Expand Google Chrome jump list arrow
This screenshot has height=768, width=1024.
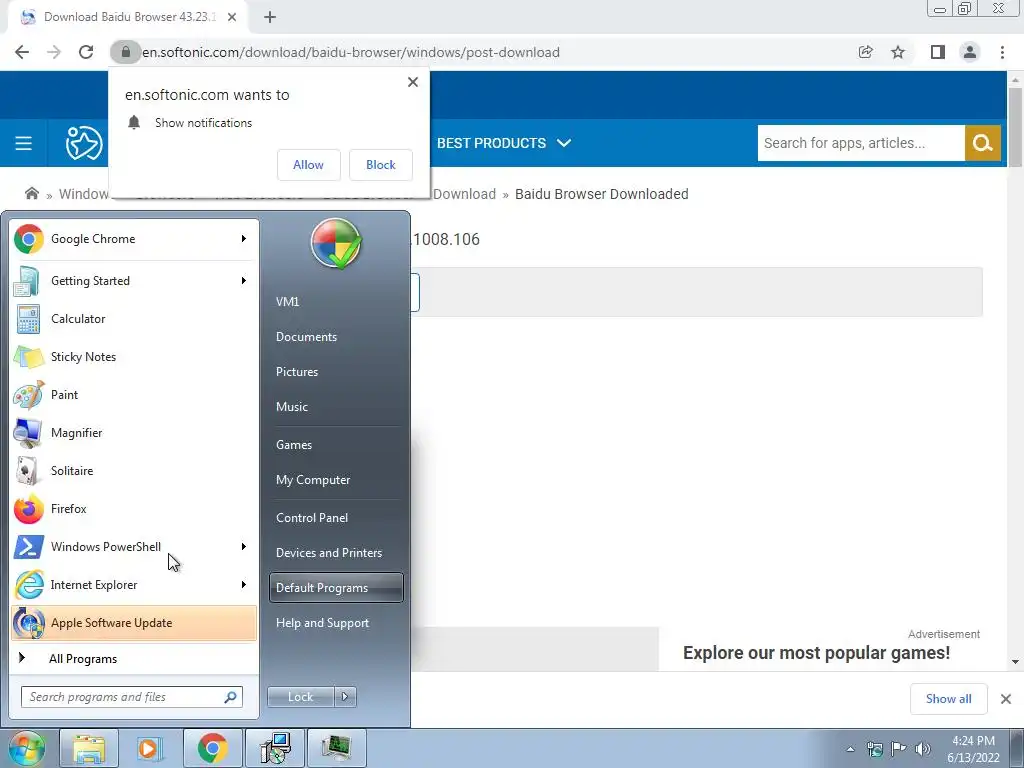tap(244, 239)
